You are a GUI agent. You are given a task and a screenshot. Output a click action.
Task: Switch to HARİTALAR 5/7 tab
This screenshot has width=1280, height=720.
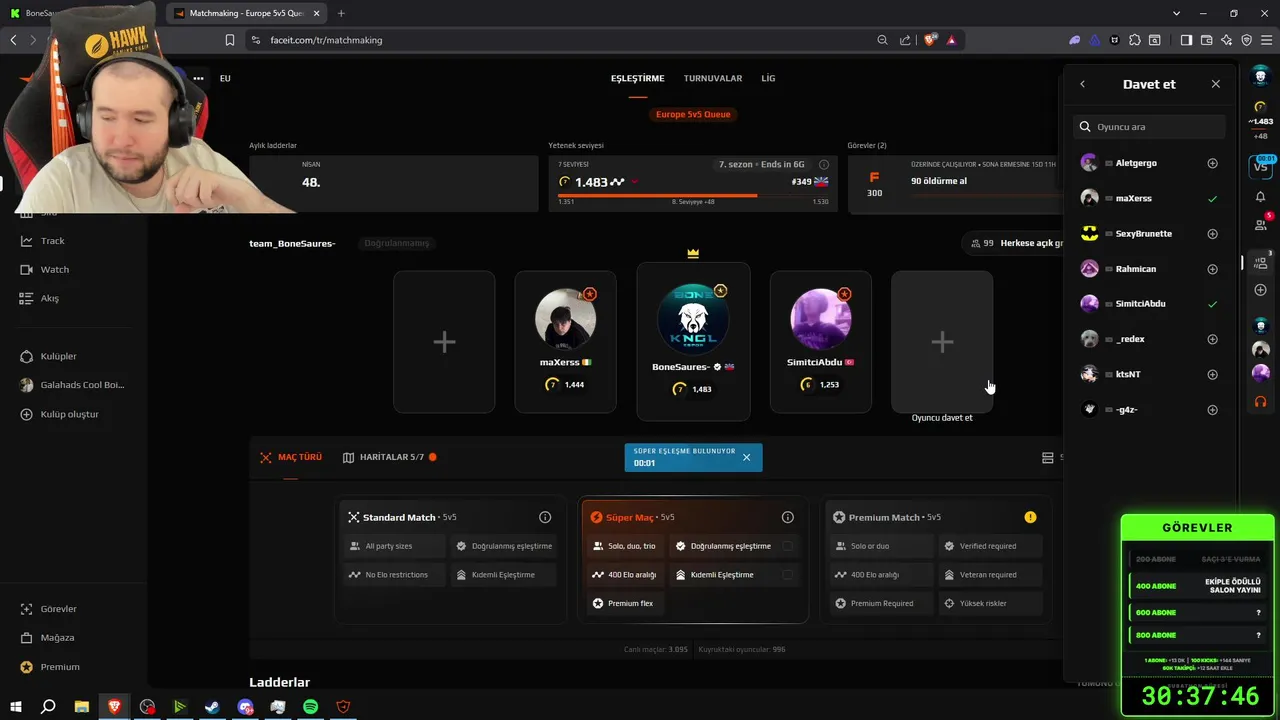[390, 457]
